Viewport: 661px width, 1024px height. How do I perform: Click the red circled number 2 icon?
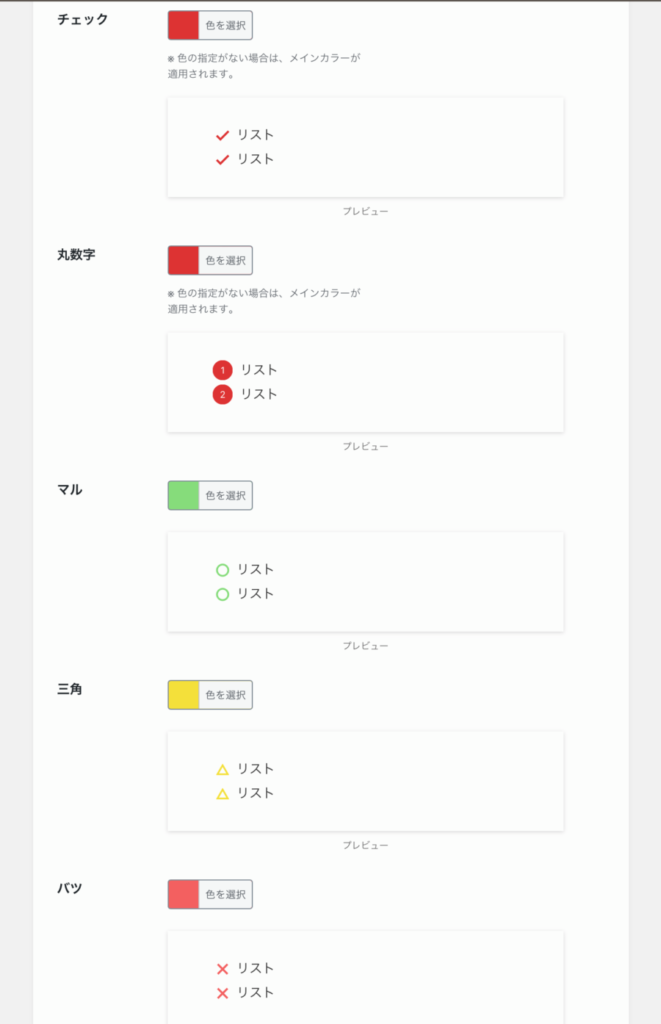(223, 394)
